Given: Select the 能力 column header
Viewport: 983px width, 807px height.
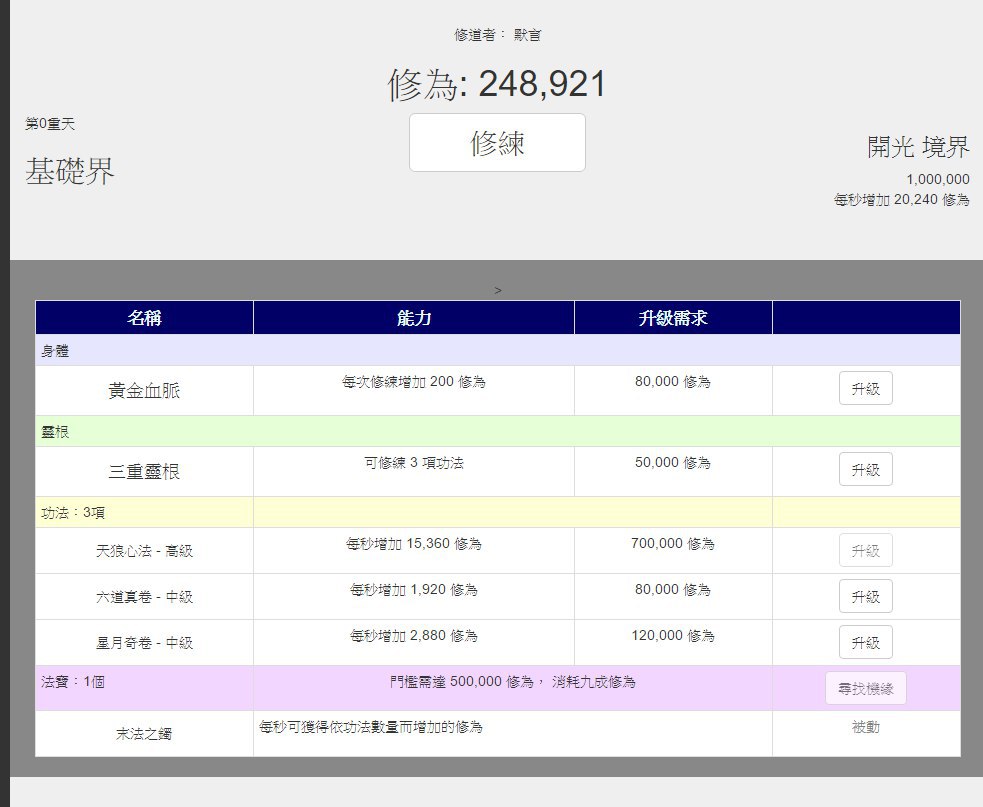Looking at the screenshot, I should click(413, 318).
